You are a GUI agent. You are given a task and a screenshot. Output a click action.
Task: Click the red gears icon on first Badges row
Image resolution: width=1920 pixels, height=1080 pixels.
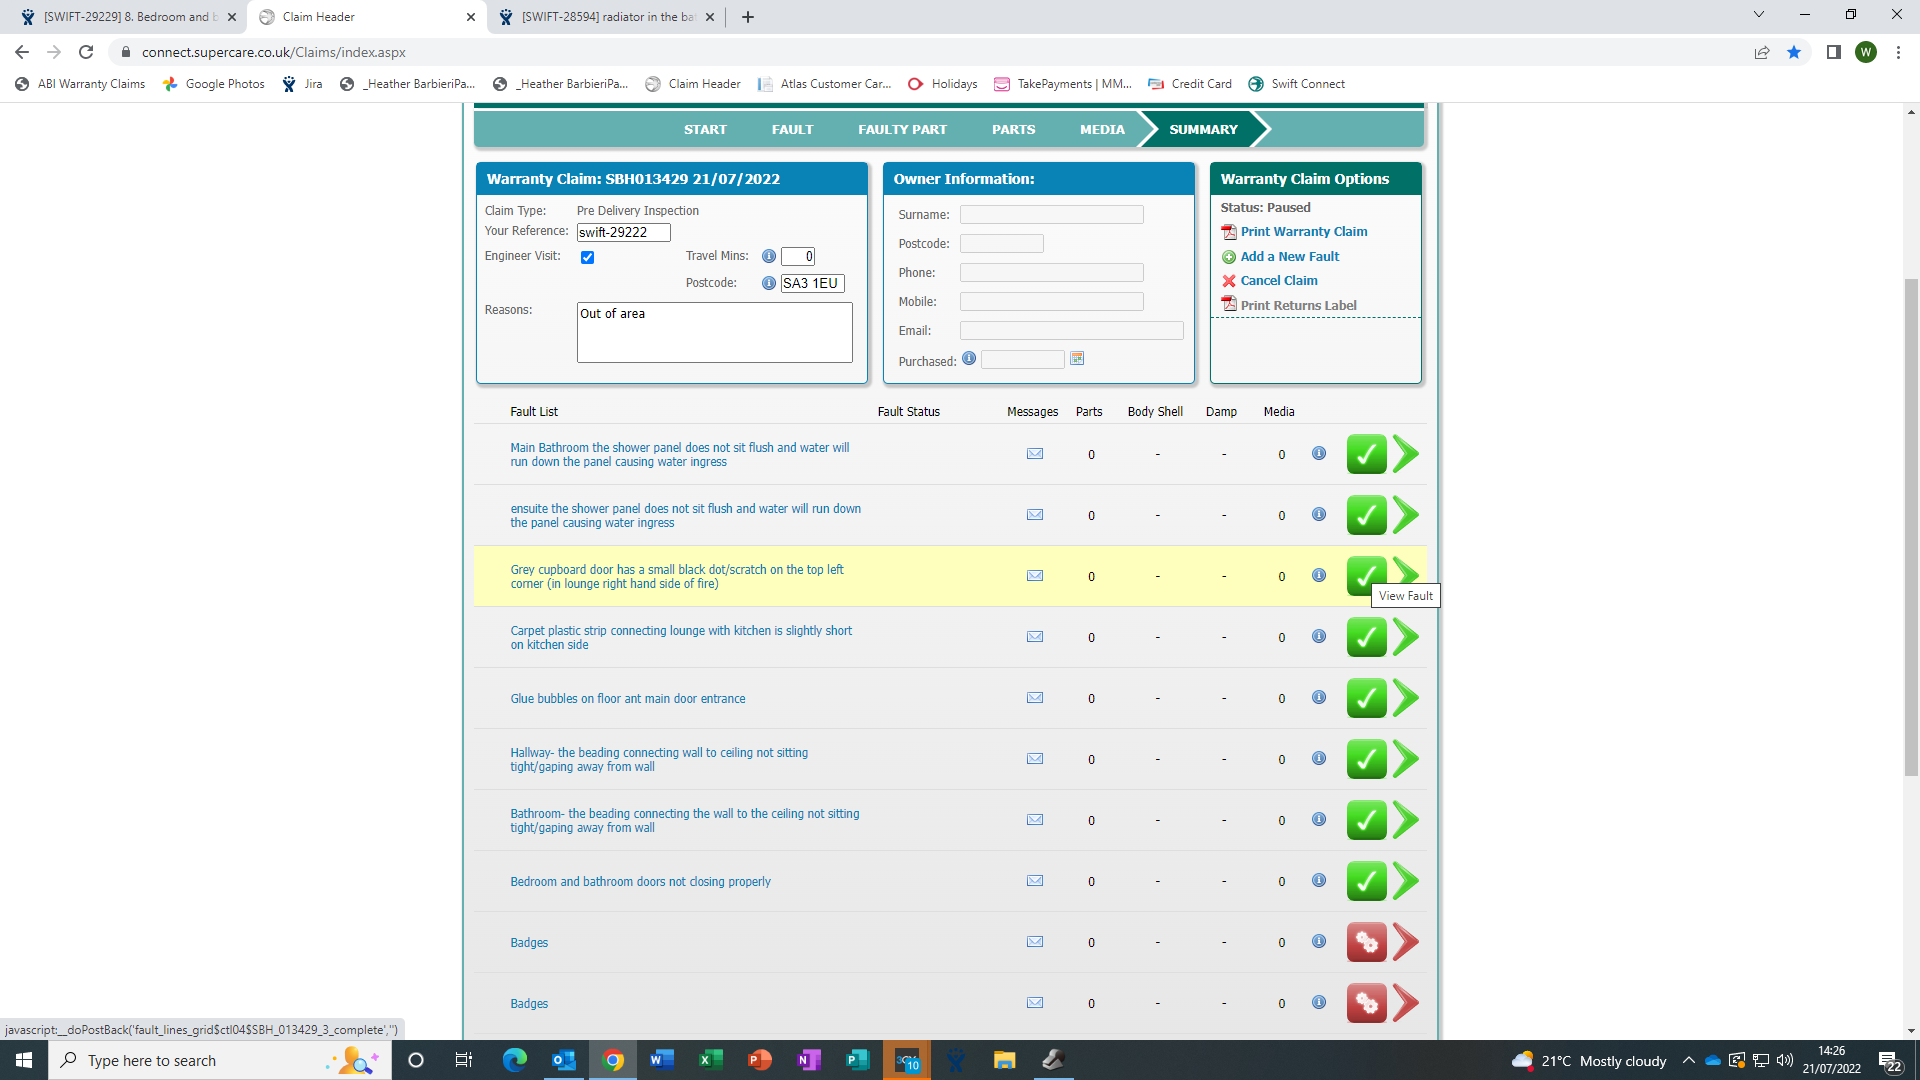[x=1366, y=942]
